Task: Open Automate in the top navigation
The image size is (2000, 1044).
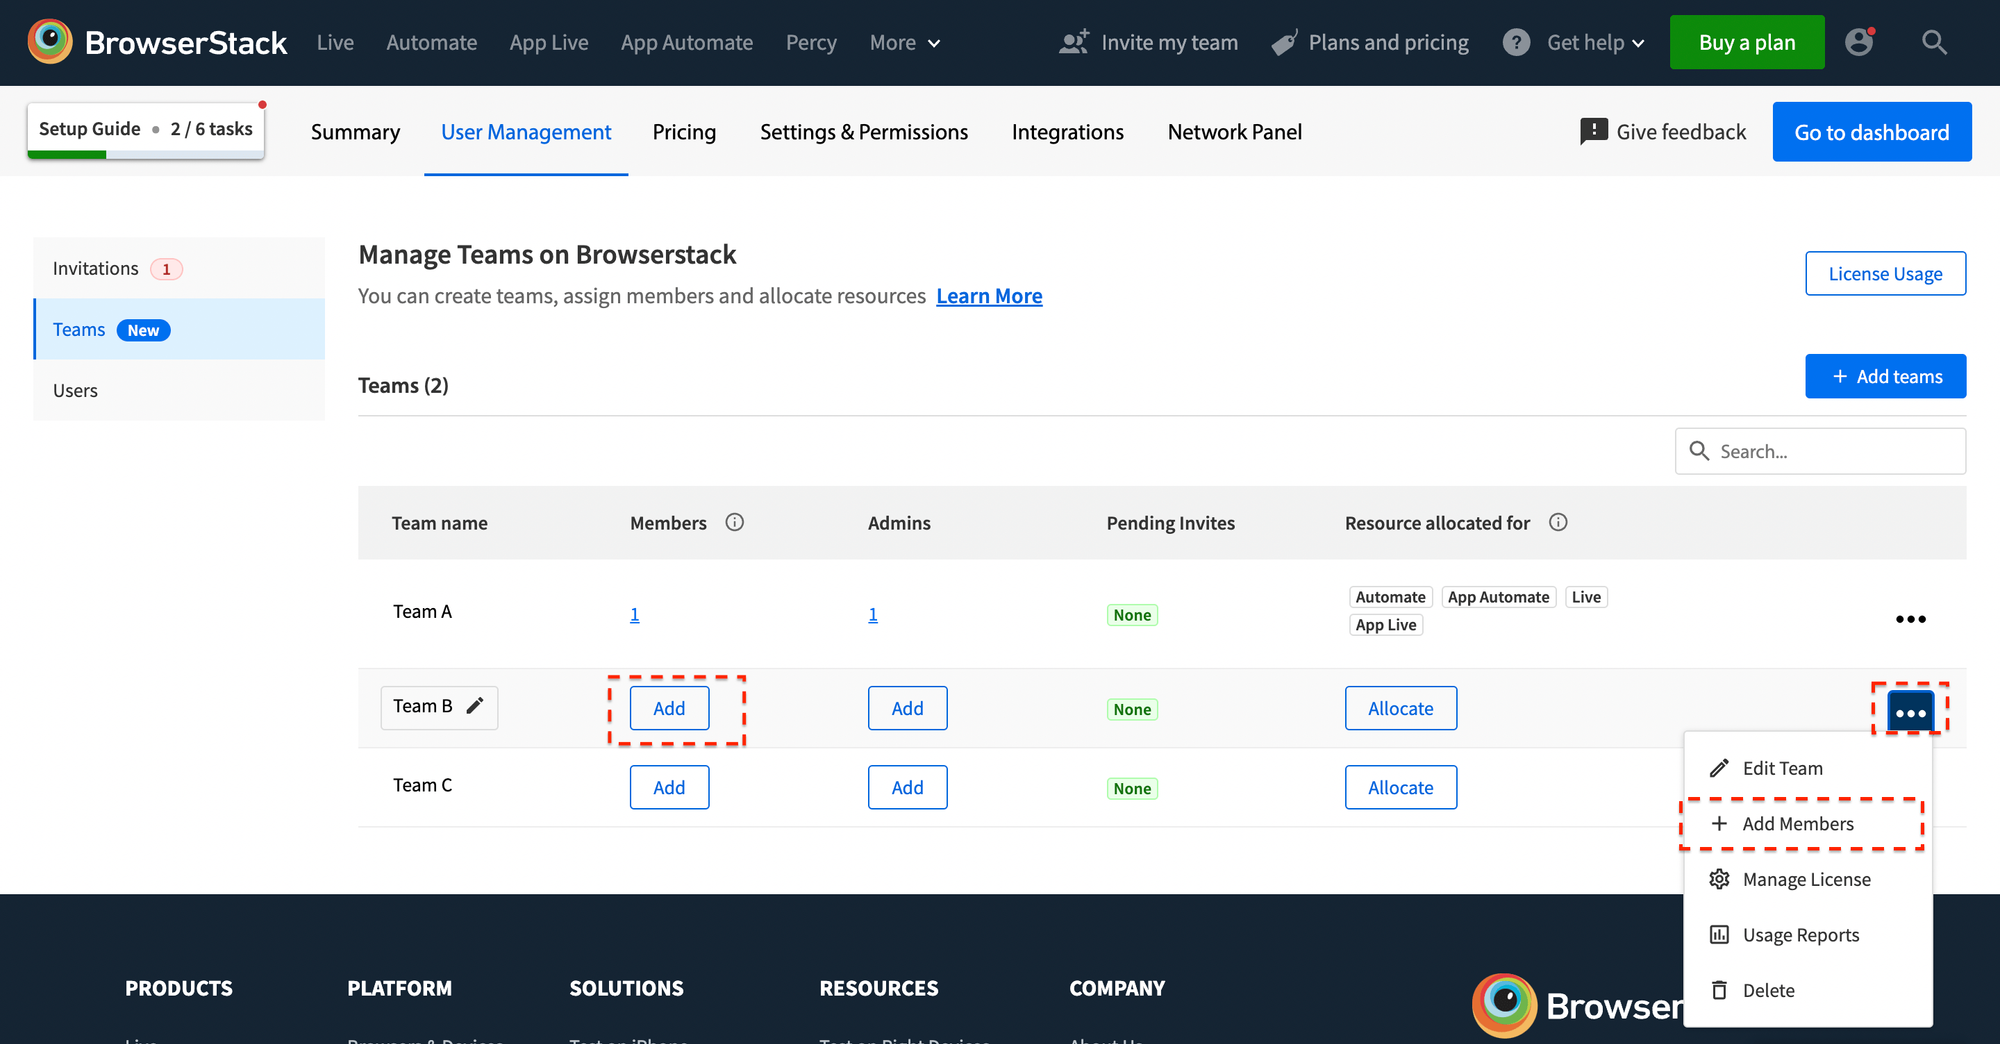Action: pyautogui.click(x=431, y=42)
